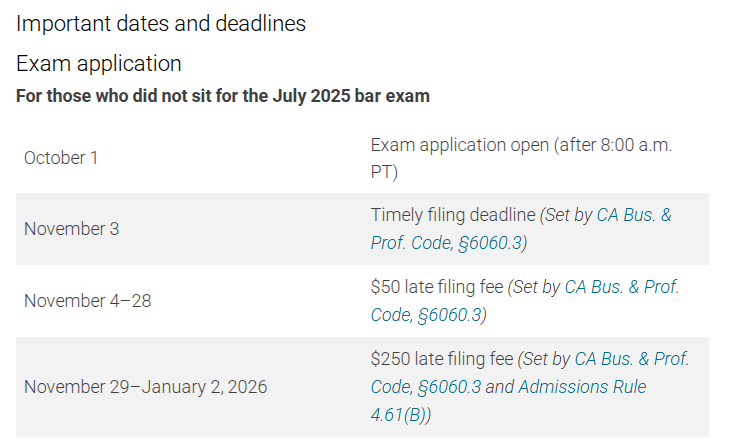Click the word "and" before Admissions Rule link
The width and height of the screenshot is (755, 447).
pos(498,387)
